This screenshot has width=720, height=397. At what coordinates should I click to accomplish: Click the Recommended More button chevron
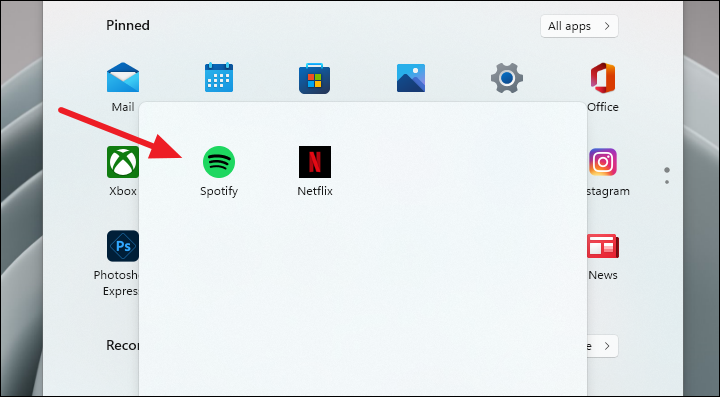click(x=607, y=346)
